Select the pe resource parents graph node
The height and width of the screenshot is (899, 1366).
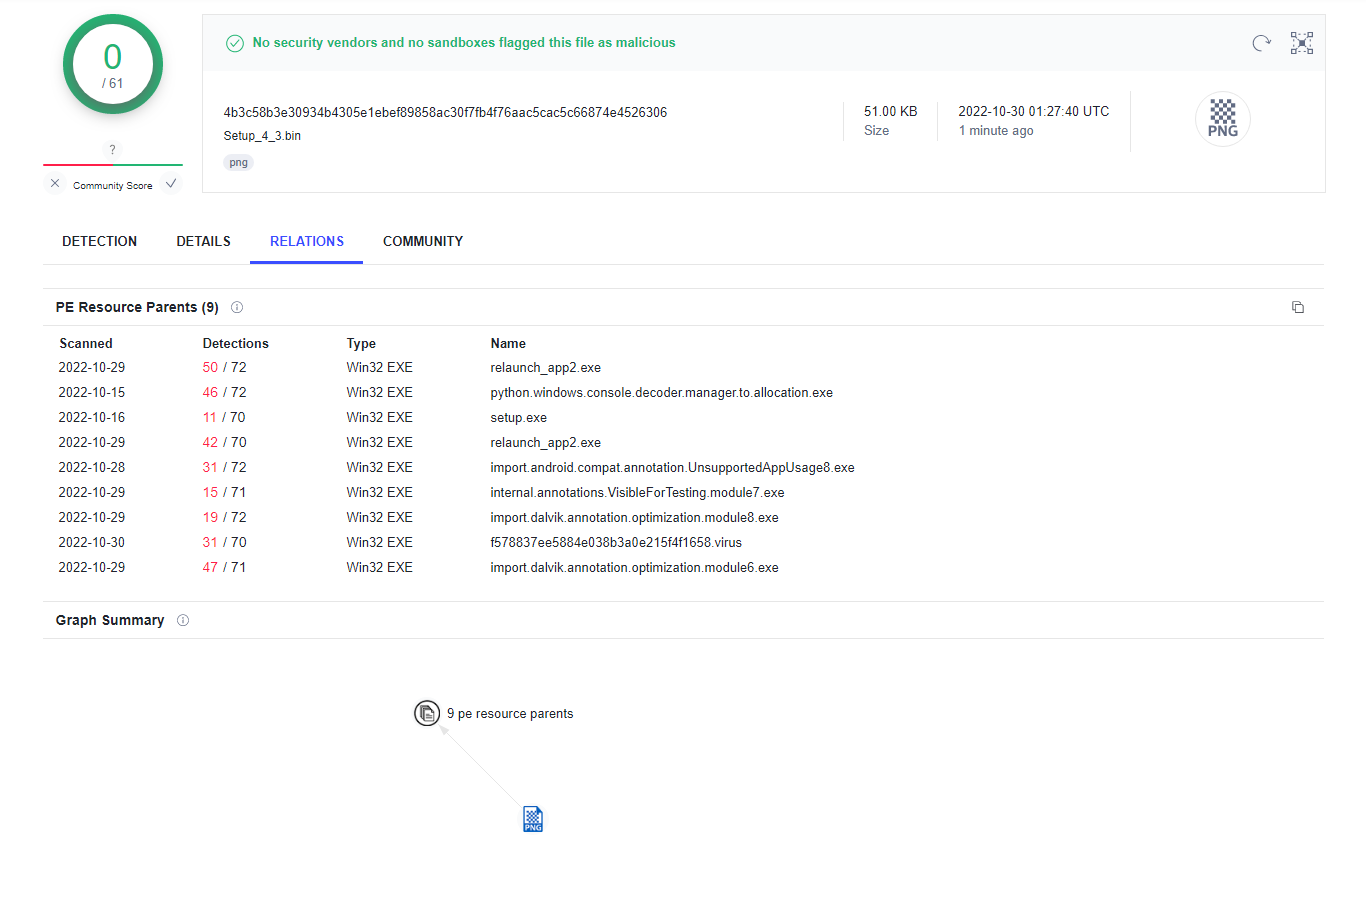click(427, 714)
